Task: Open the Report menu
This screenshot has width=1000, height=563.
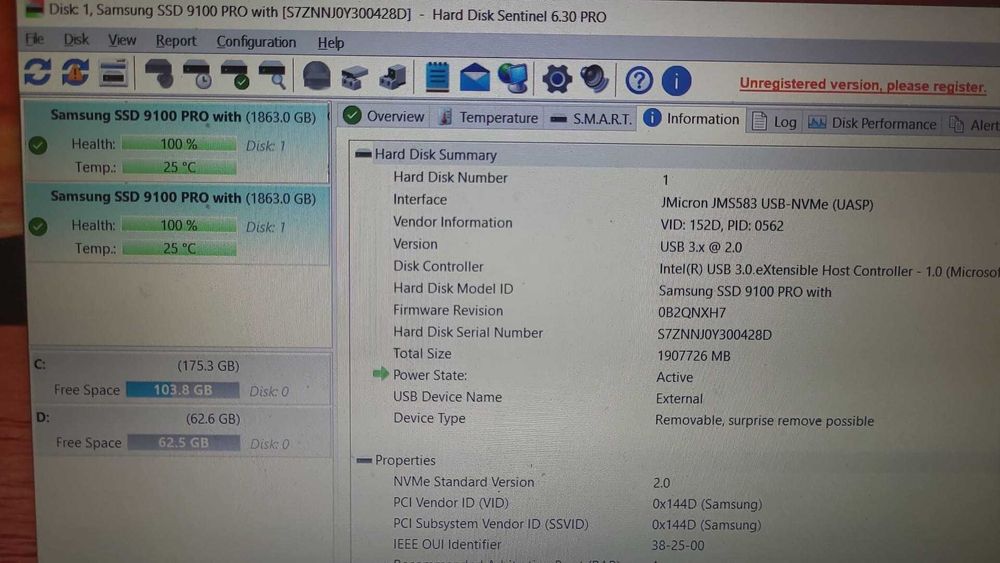Action: tap(176, 41)
